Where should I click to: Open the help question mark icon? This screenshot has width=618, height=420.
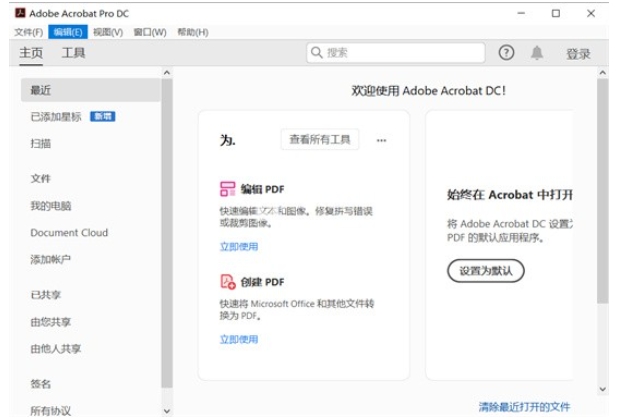(506, 52)
